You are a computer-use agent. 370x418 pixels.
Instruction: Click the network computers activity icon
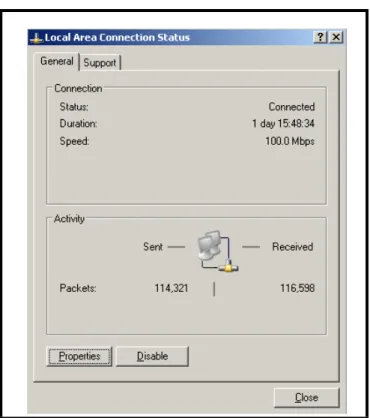coord(218,251)
